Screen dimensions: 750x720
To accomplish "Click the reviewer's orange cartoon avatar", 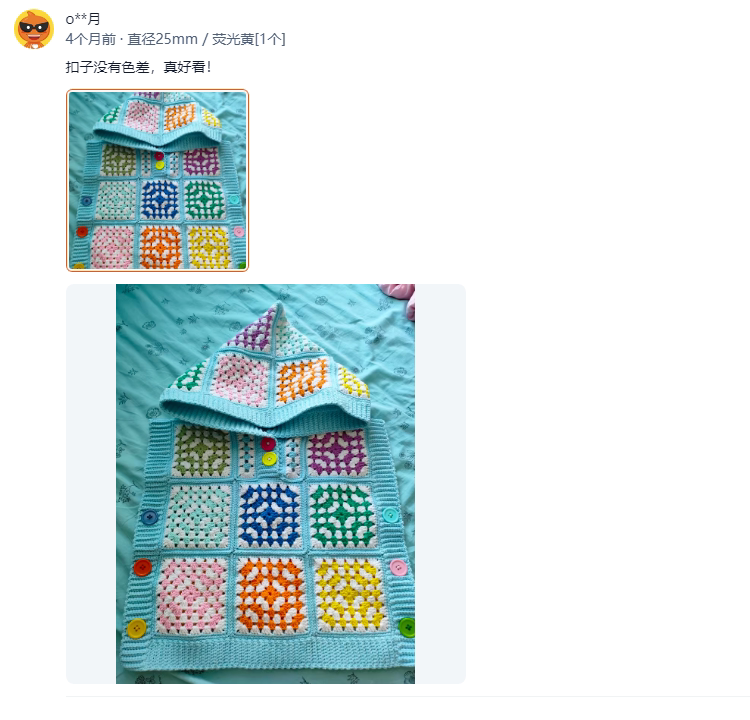I will pyautogui.click(x=34, y=29).
